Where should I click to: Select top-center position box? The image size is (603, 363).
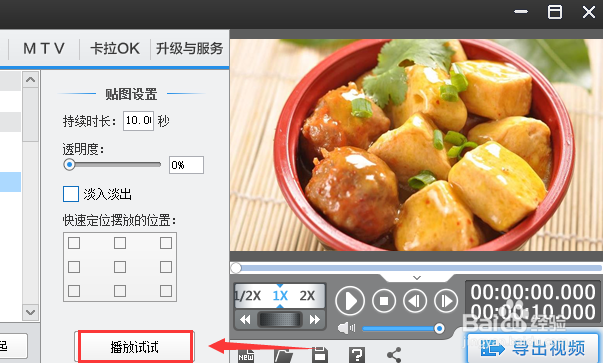[x=120, y=243]
